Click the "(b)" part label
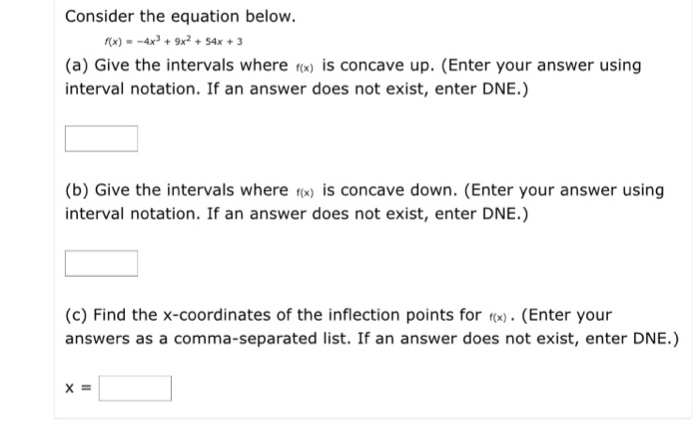The image size is (700, 445). click(x=77, y=191)
